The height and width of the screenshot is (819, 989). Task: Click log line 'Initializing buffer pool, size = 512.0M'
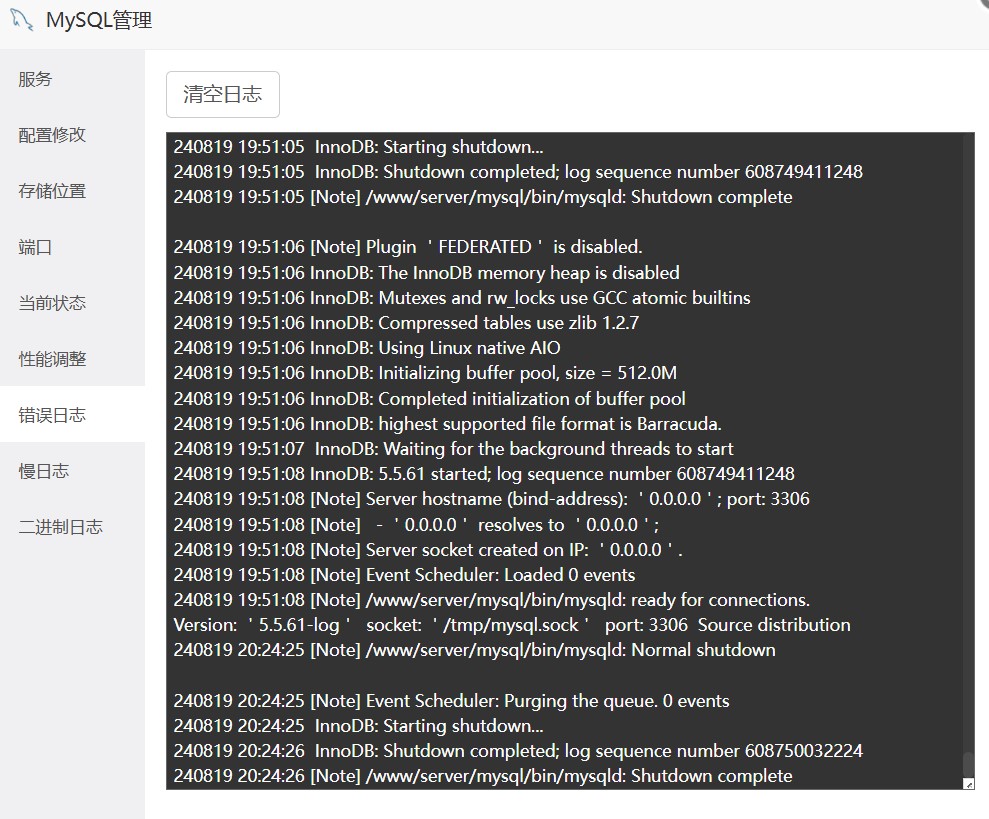[x=425, y=373]
